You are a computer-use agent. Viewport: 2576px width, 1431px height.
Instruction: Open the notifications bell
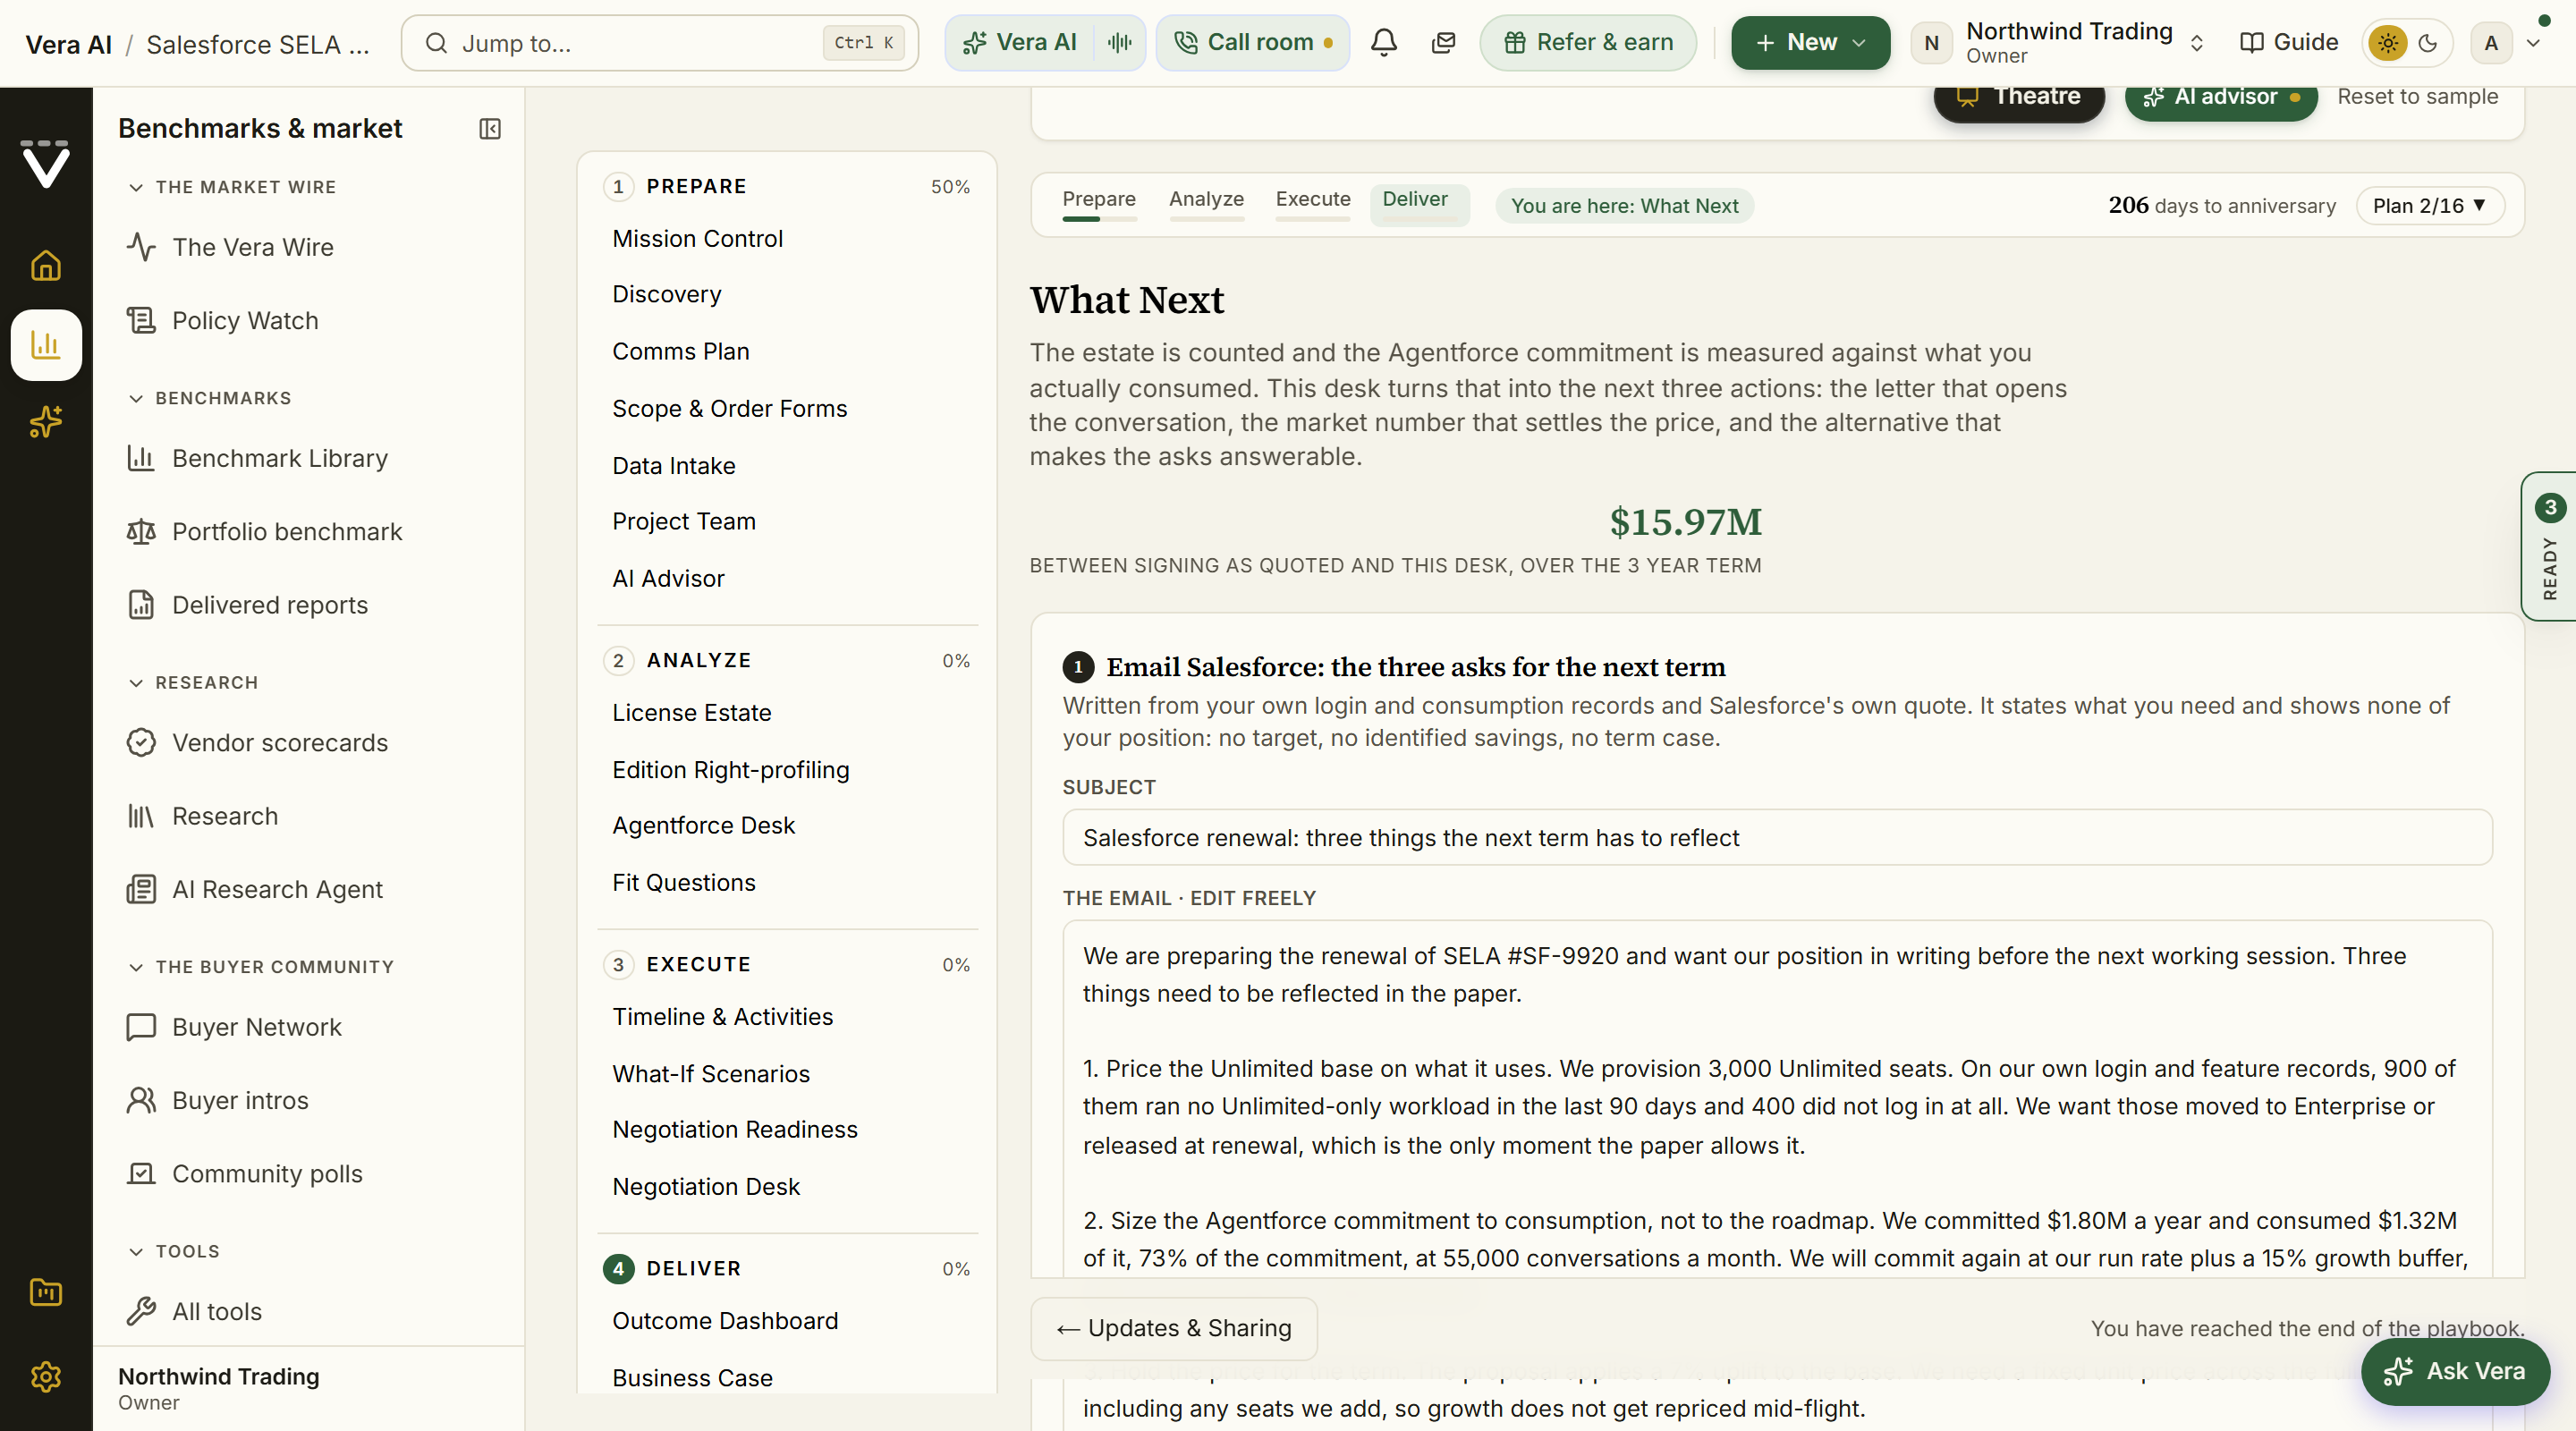point(1384,42)
